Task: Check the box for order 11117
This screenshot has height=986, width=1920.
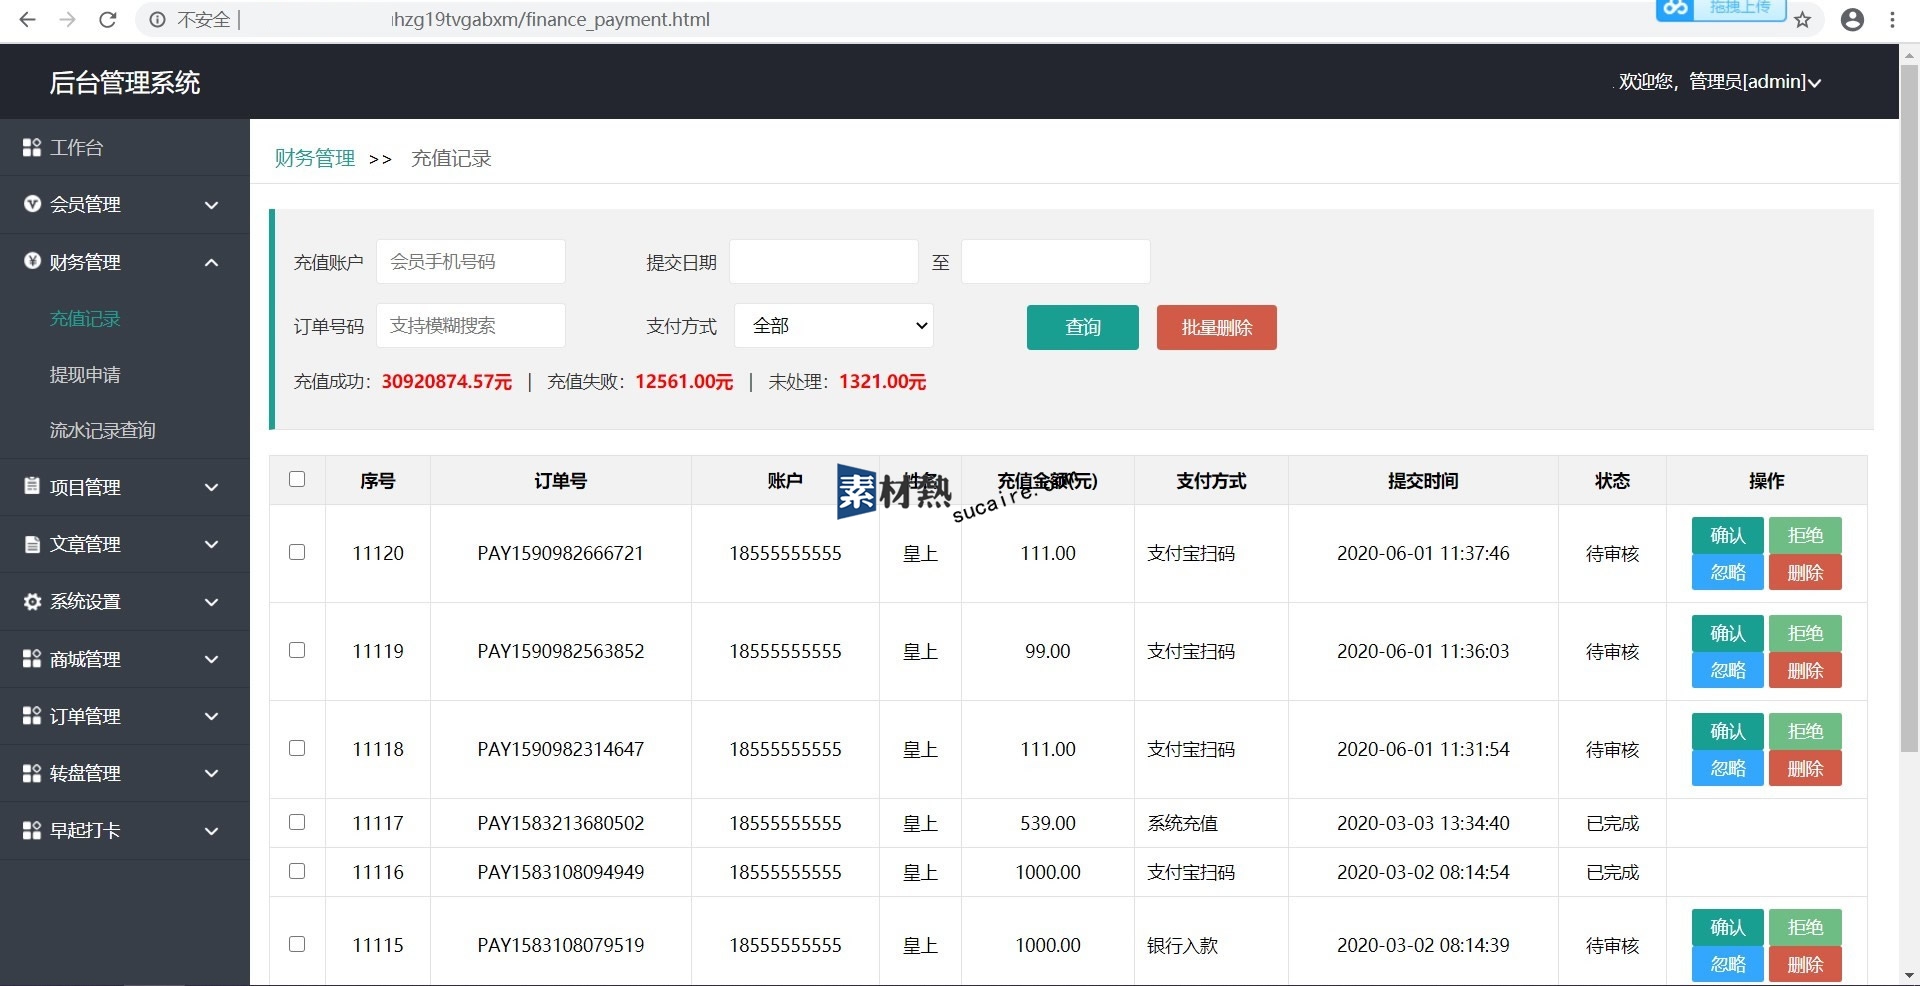Action: [297, 822]
